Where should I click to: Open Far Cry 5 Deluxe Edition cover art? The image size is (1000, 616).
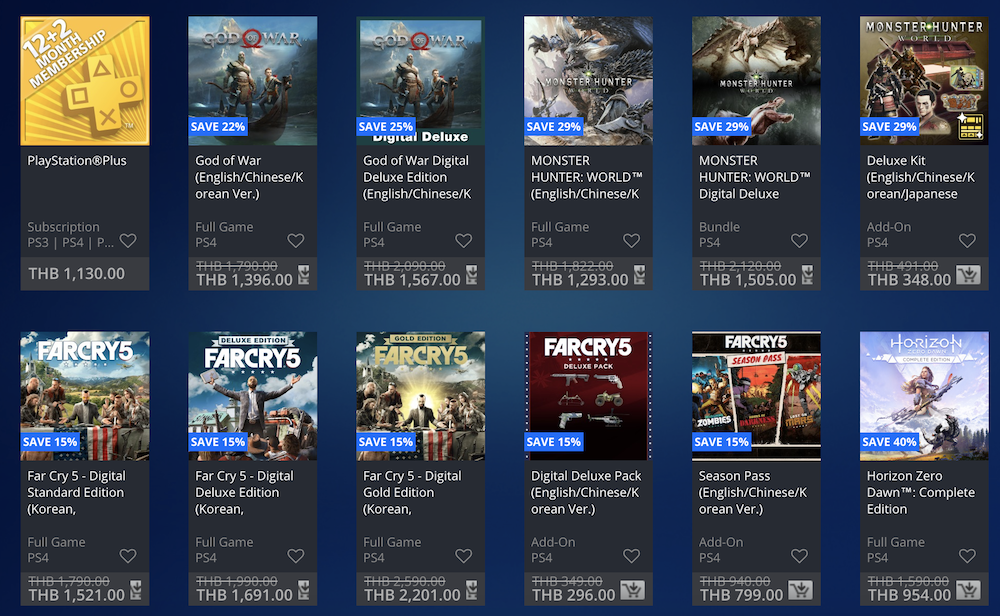click(x=253, y=396)
